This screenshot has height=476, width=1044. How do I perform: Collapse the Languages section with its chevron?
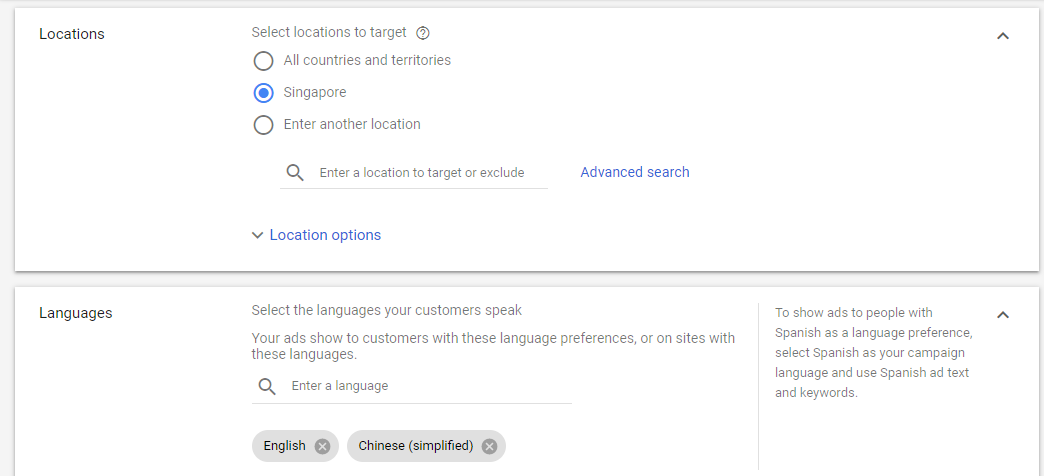coord(1003,314)
